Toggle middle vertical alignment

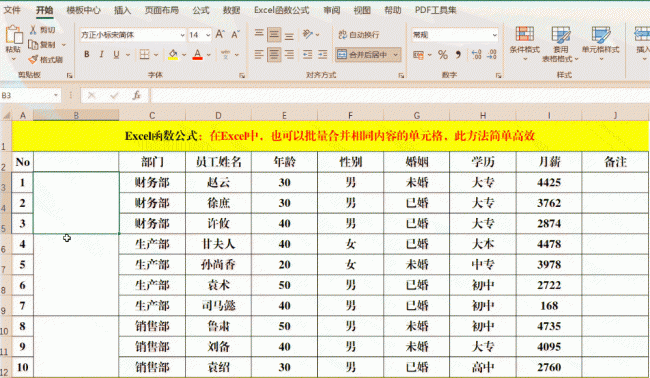click(274, 34)
